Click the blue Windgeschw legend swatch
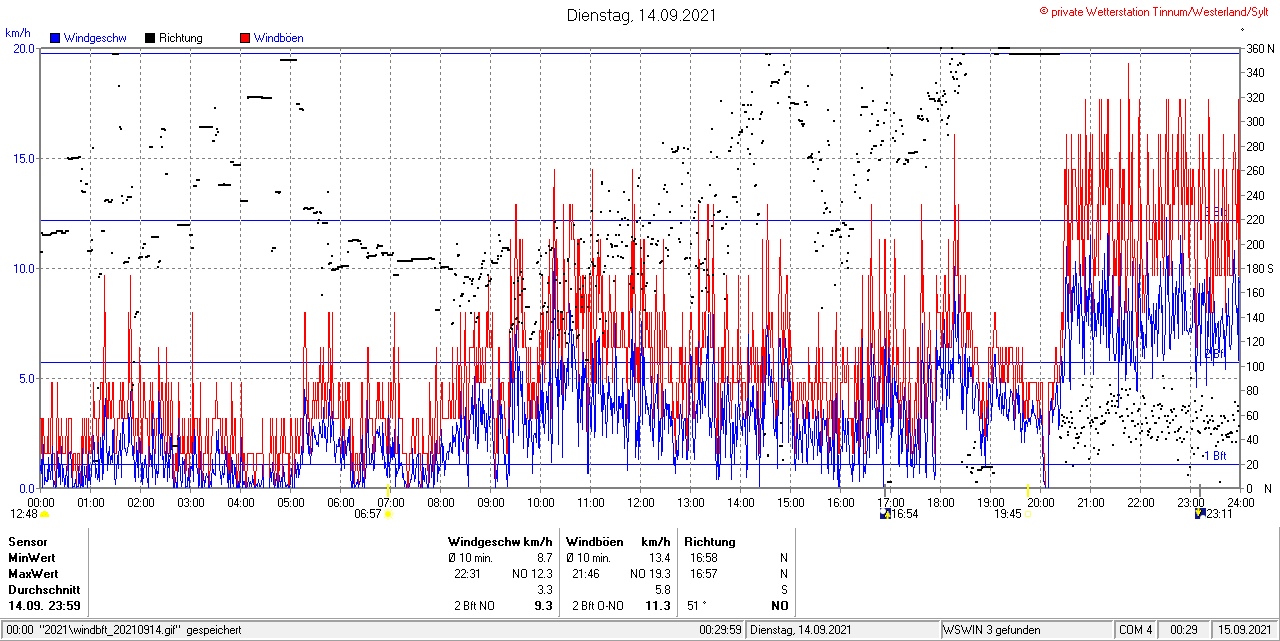 tap(56, 38)
